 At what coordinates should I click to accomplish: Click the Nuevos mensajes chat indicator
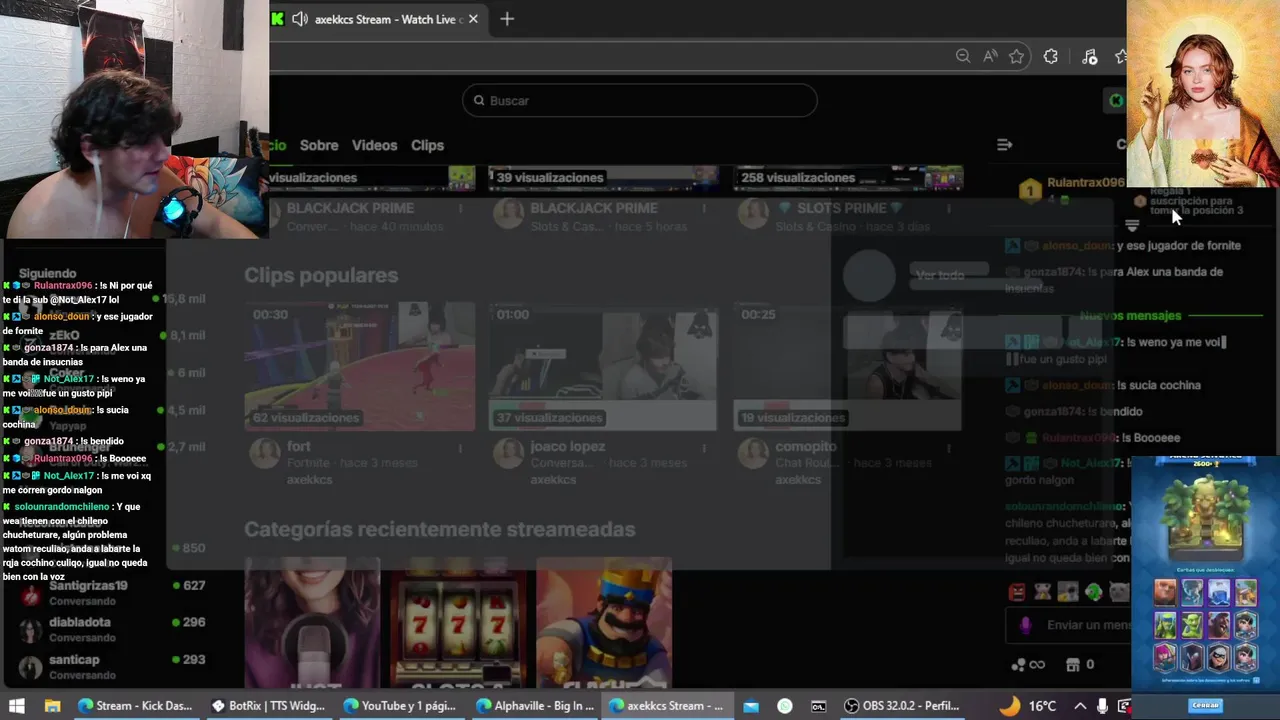[x=1130, y=315]
